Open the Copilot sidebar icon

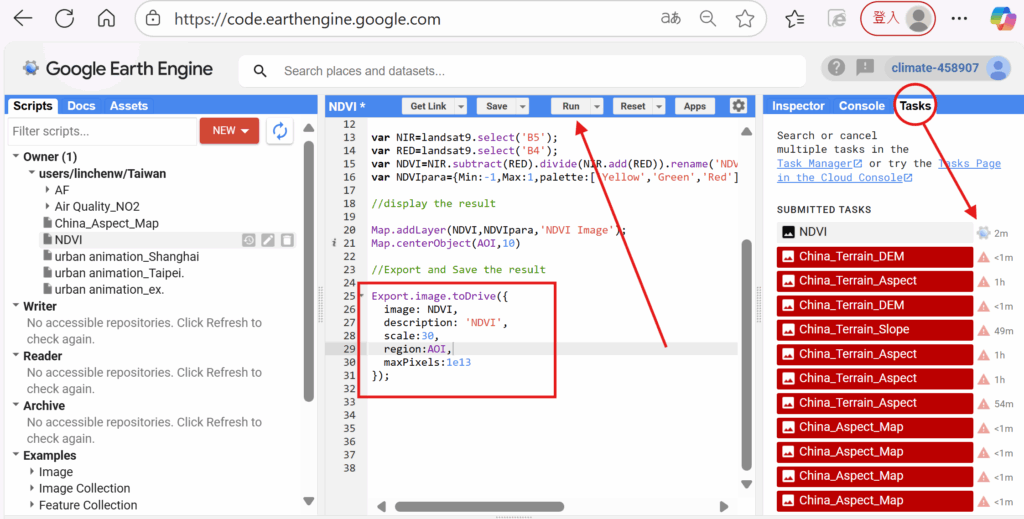click(1002, 18)
